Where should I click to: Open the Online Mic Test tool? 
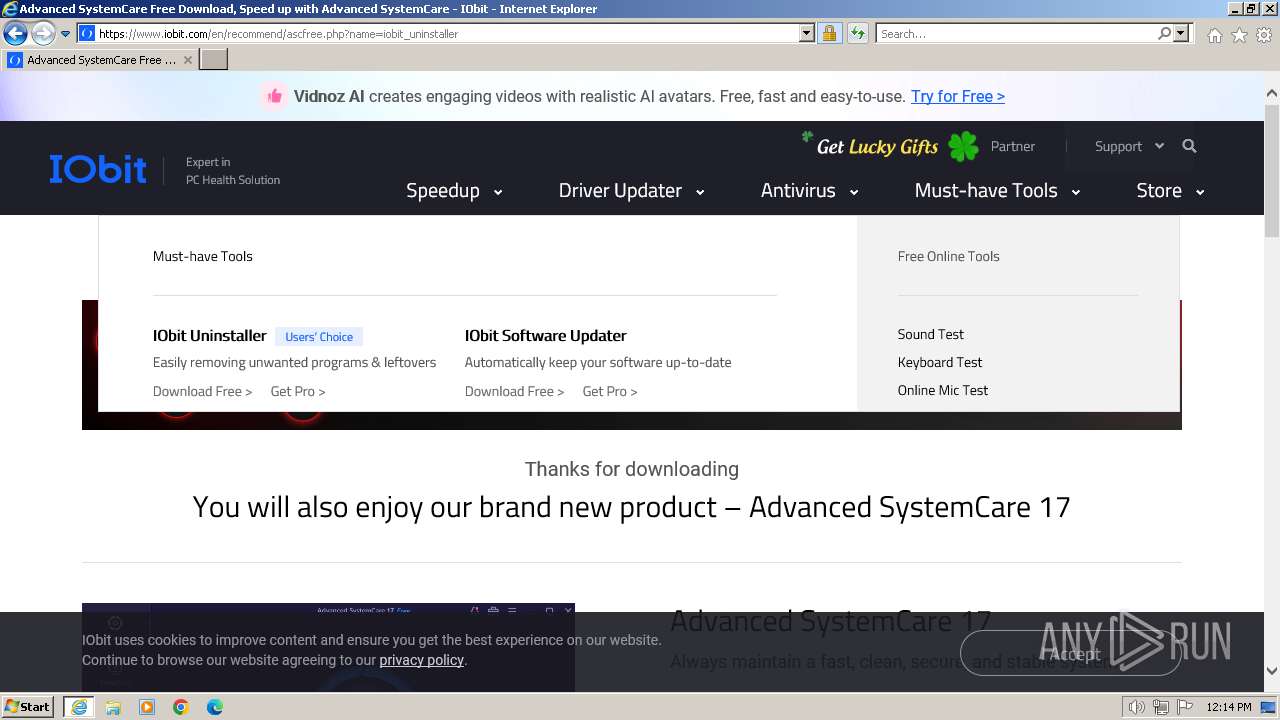click(943, 390)
